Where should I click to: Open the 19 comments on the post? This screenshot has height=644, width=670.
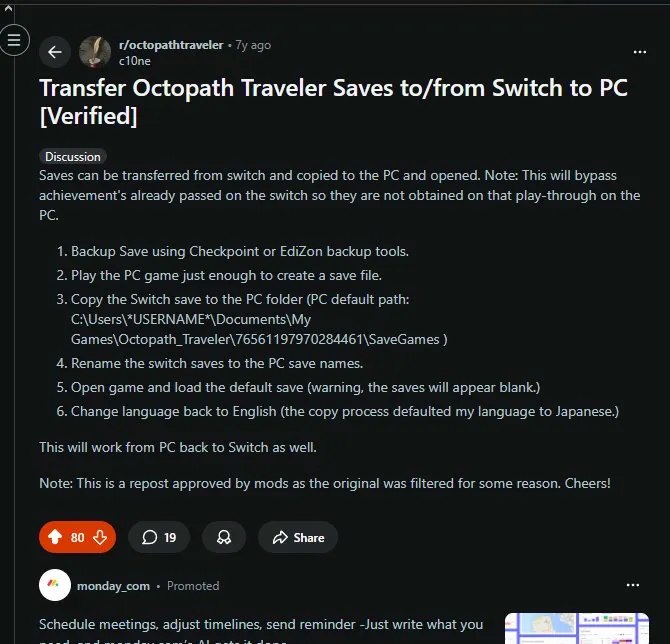click(x=159, y=537)
